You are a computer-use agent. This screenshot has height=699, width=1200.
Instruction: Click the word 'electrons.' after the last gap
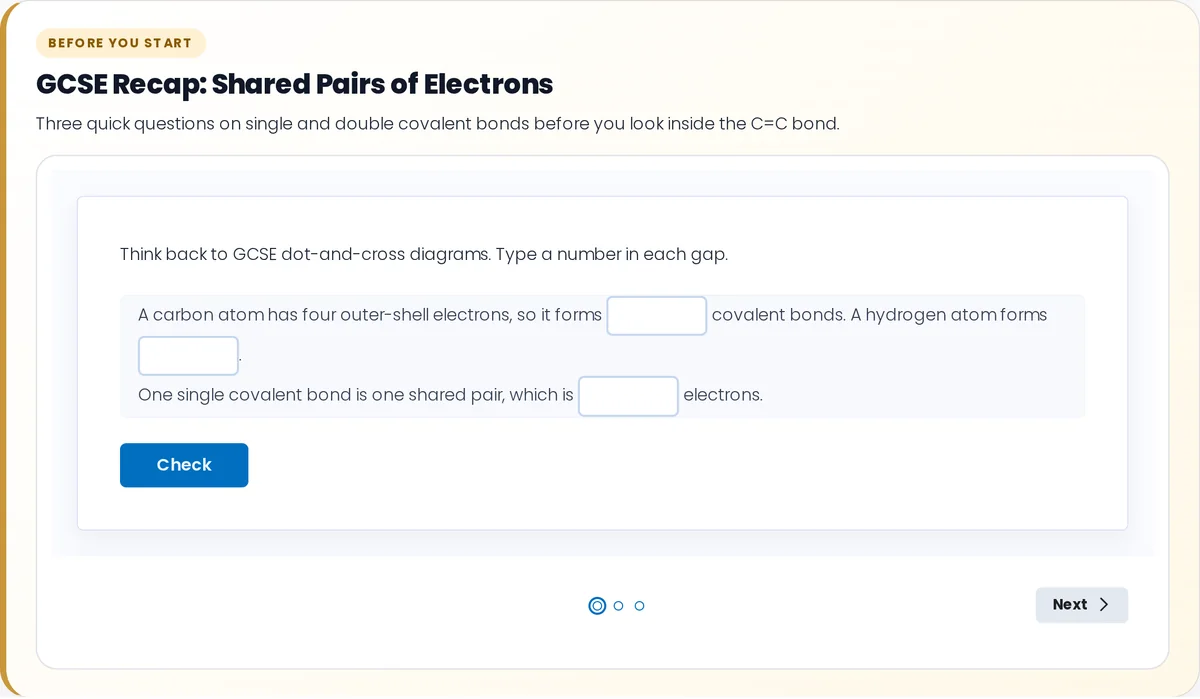tap(723, 395)
